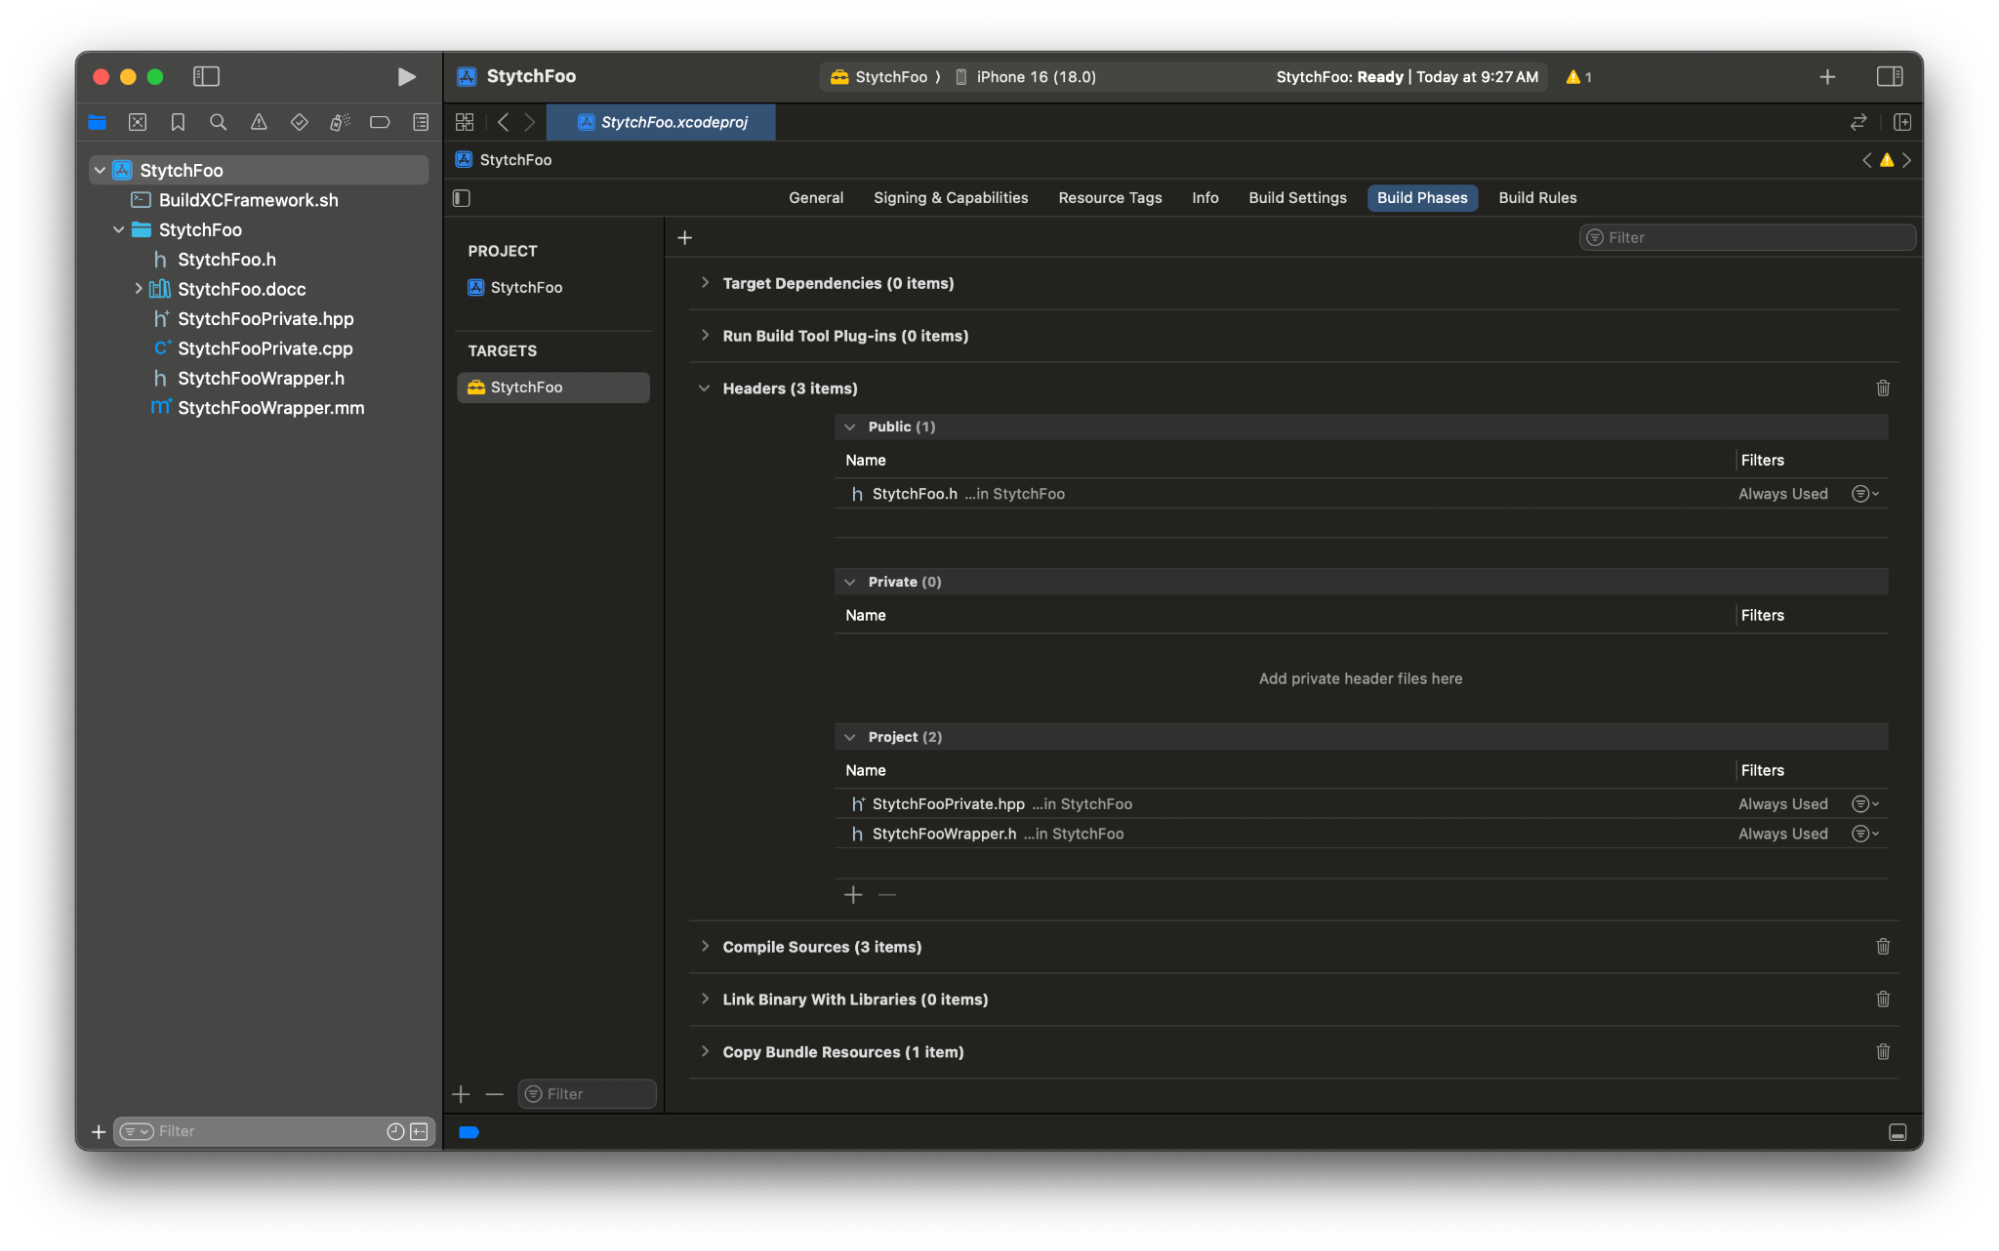This screenshot has width=1999, height=1251.
Task: Open the Find navigator magnifier icon
Action: tap(218, 122)
